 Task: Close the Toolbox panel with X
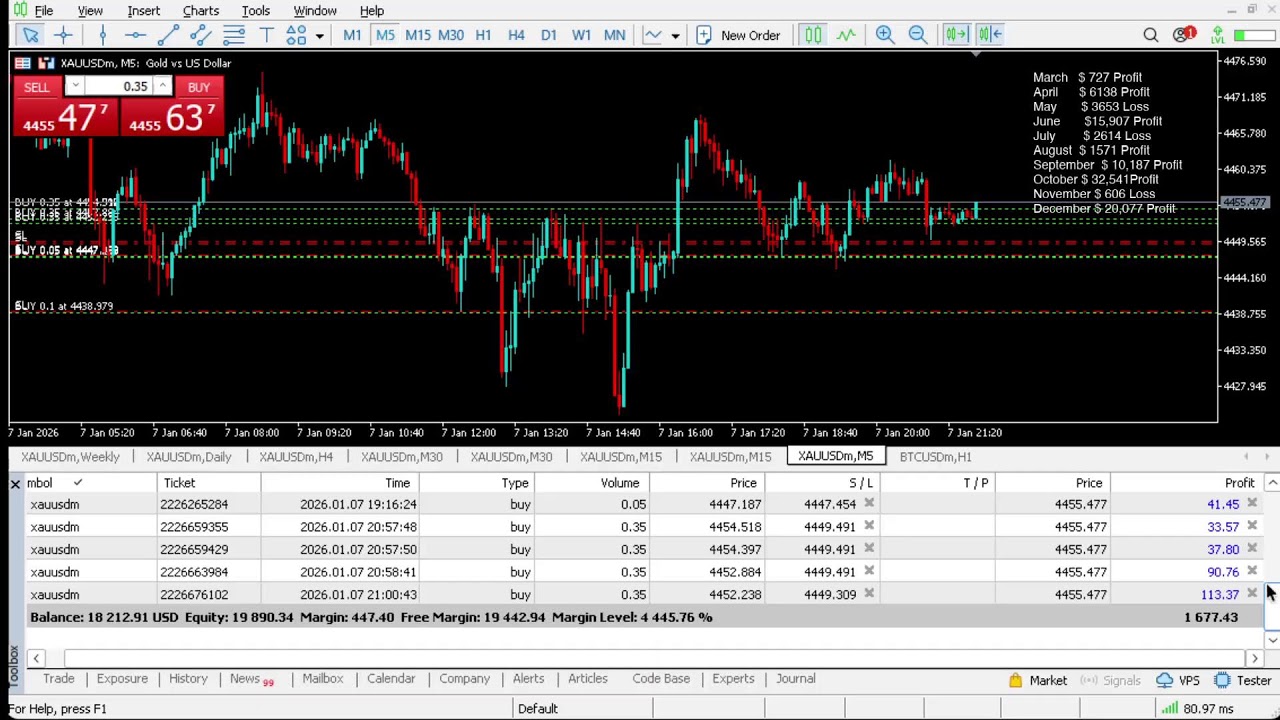coord(15,484)
